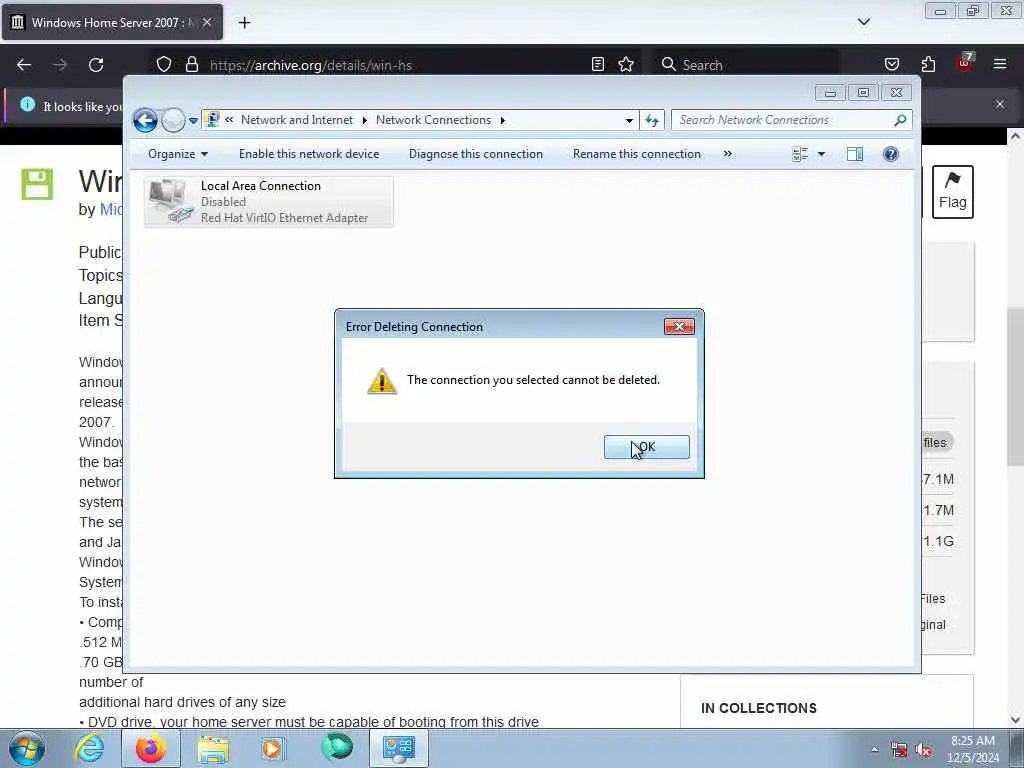
Task: Expand arrow after Network and Internet
Action: click(x=364, y=120)
